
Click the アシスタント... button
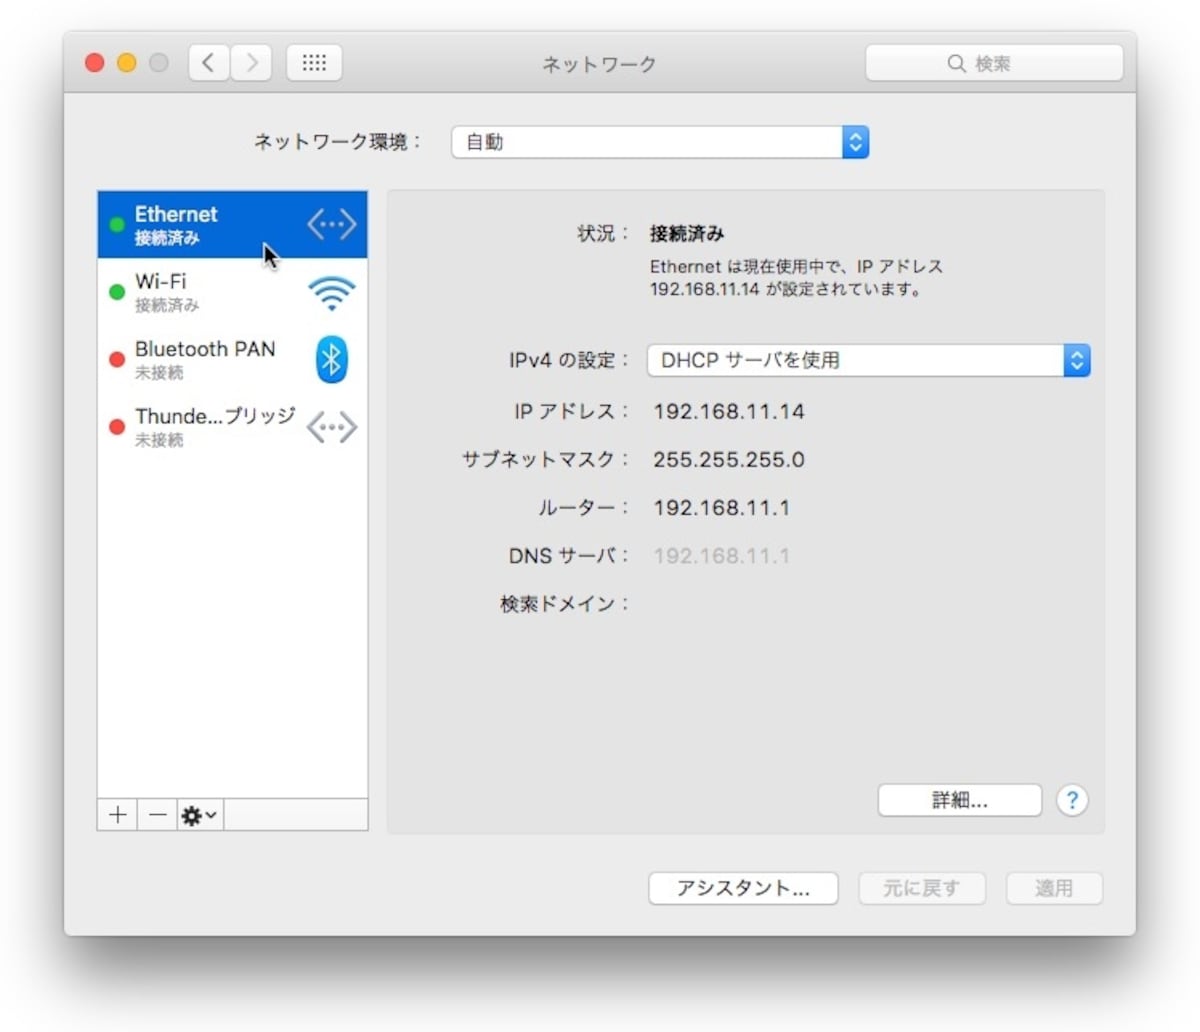point(743,888)
